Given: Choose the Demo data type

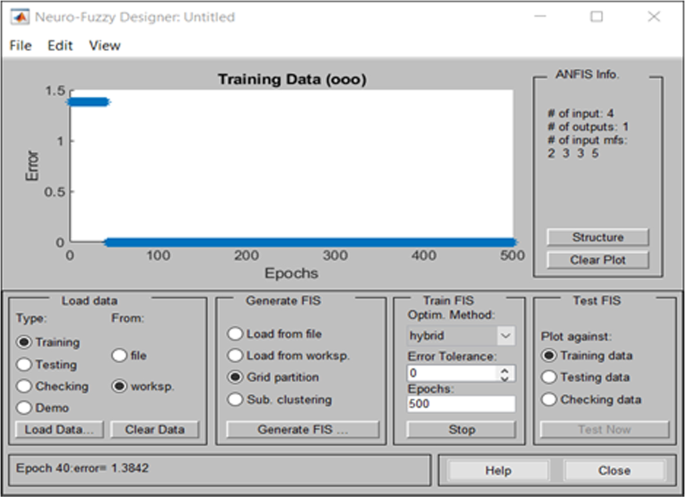Looking at the screenshot, I should coord(25,408).
